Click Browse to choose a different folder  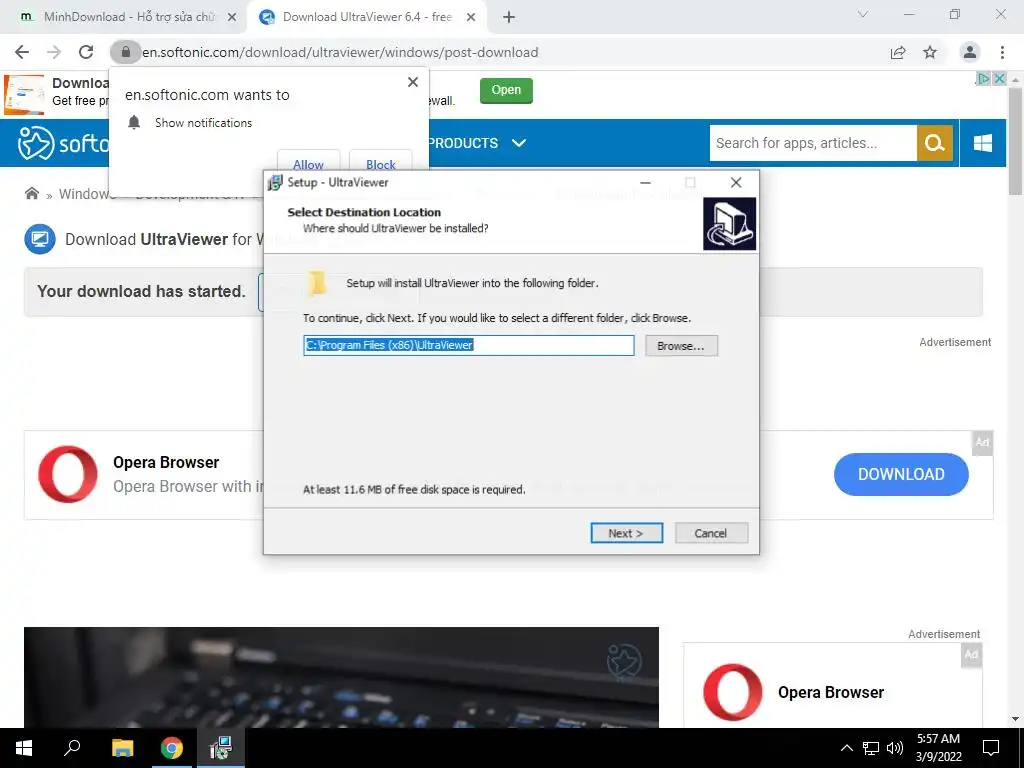[681, 345]
